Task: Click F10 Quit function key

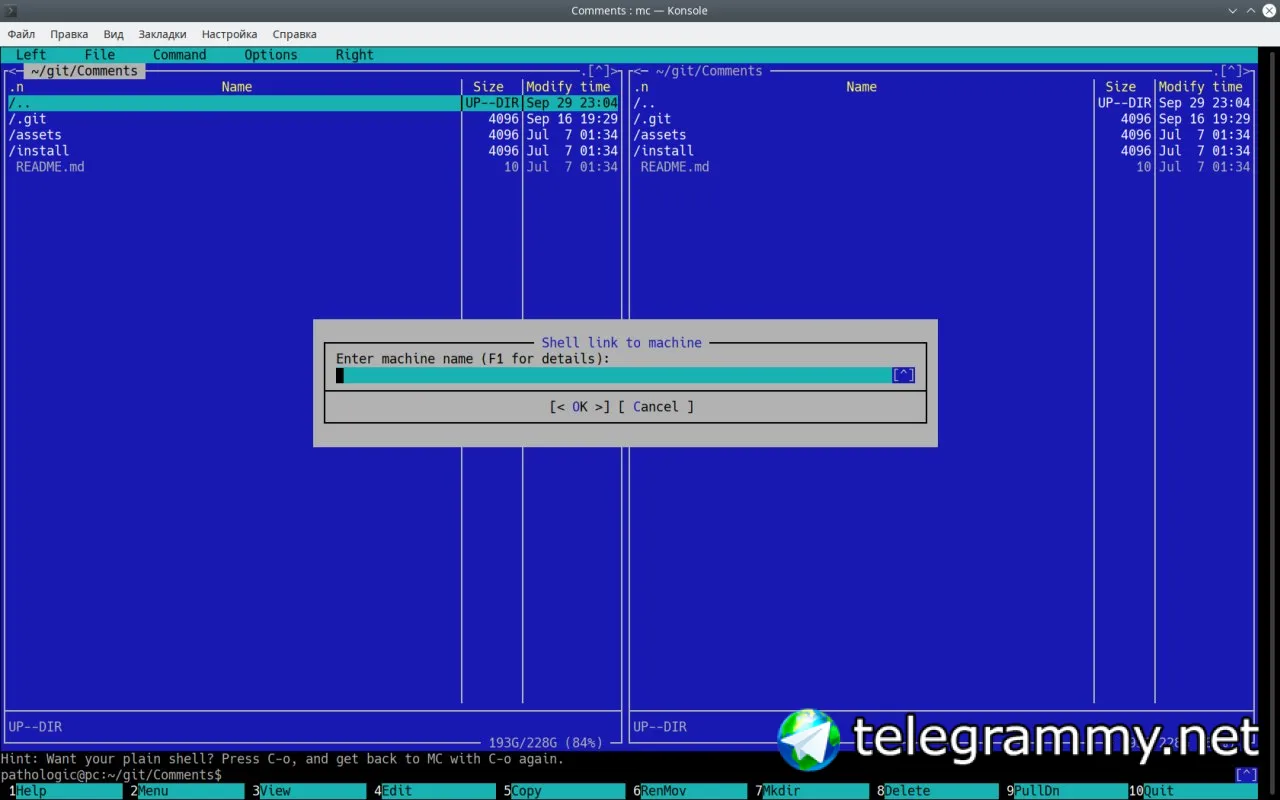Action: [1192, 791]
